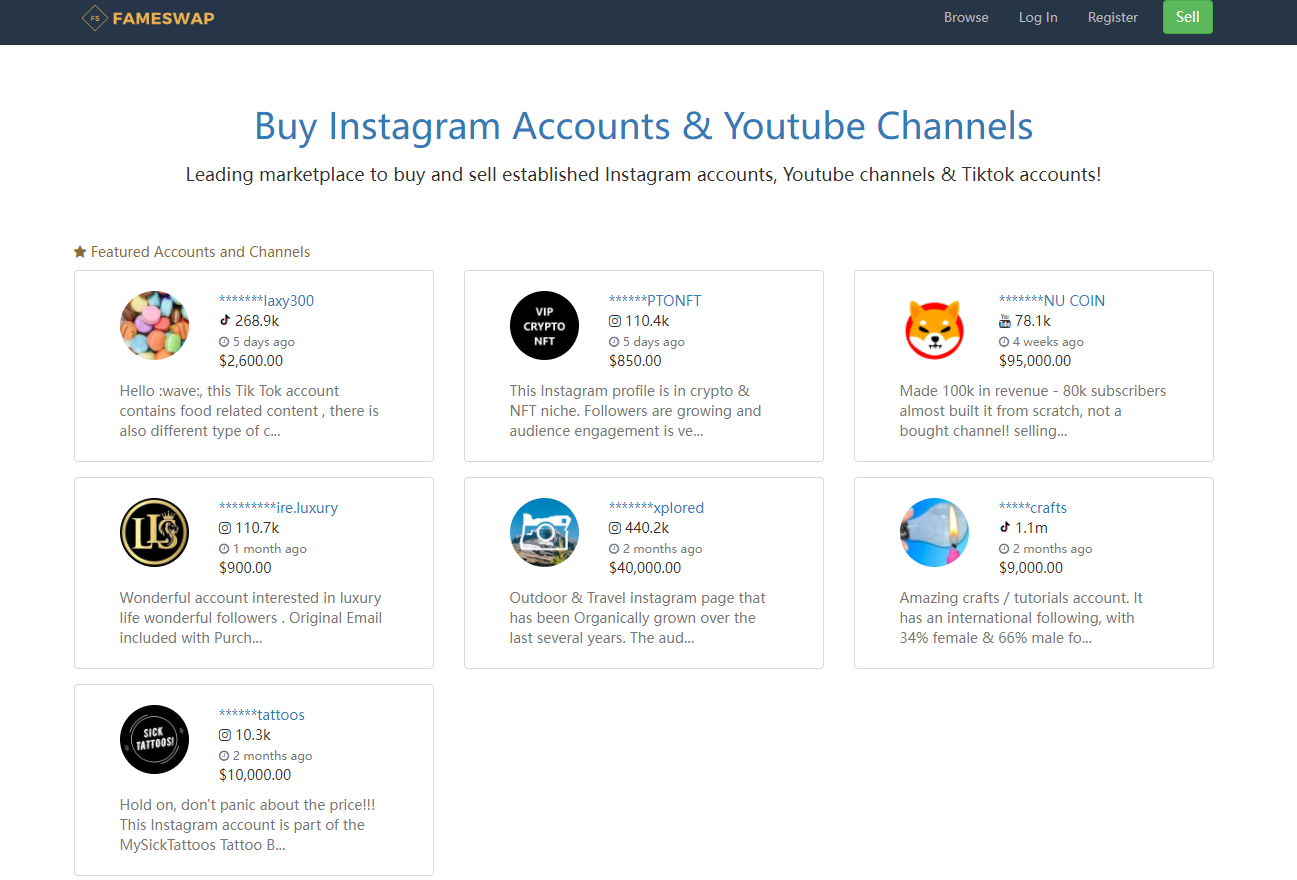Click the green Sell button

click(x=1188, y=17)
